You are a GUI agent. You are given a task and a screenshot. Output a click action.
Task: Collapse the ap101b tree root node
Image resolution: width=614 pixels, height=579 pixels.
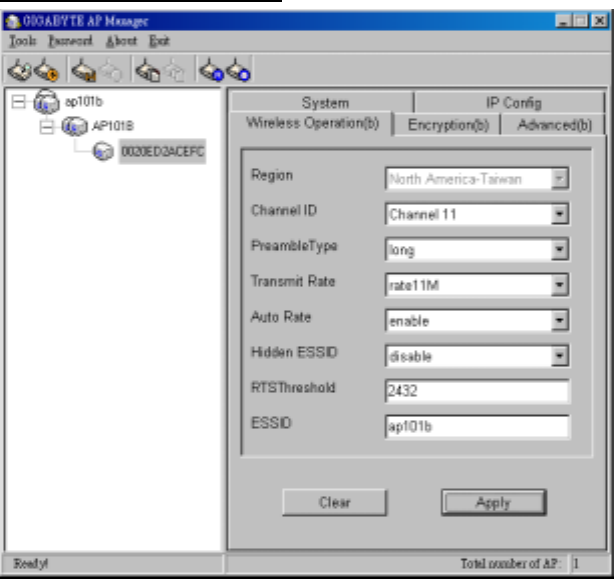[18, 102]
